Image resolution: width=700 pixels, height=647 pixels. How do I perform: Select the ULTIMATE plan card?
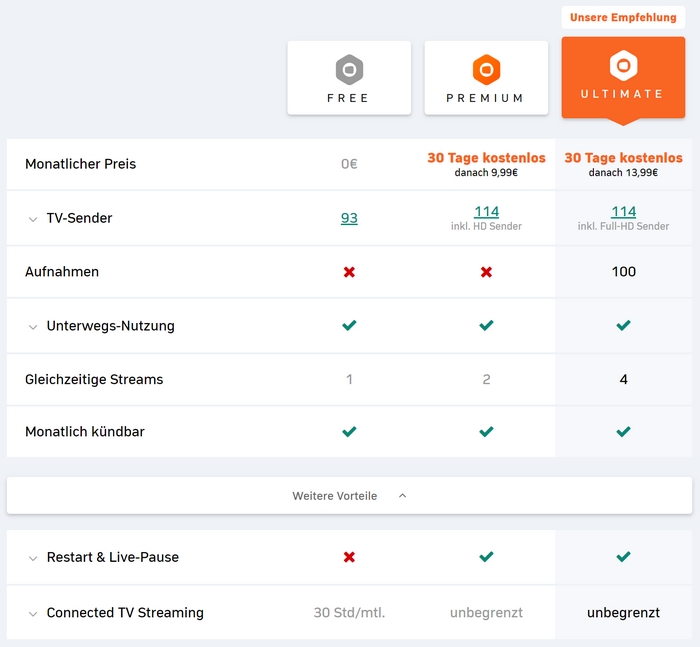623,78
